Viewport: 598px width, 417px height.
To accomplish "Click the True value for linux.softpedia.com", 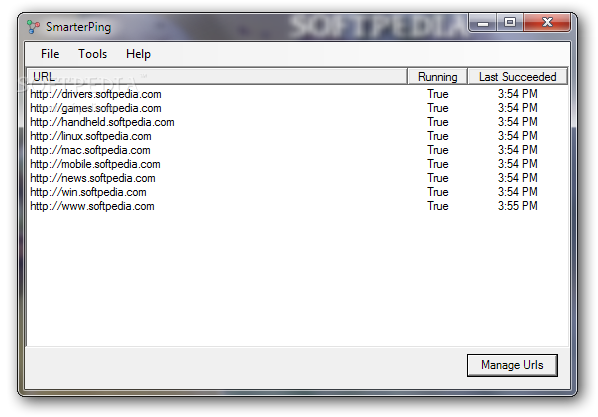I will 437,136.
